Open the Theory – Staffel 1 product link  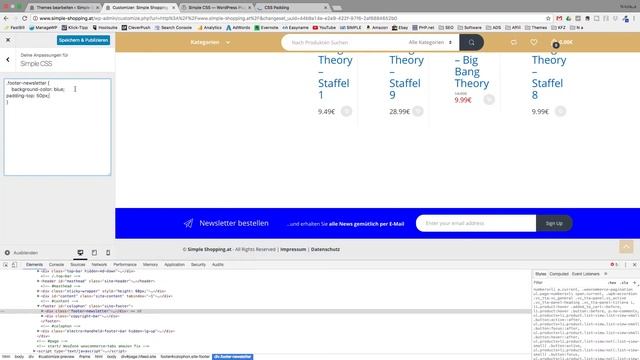click(x=335, y=77)
